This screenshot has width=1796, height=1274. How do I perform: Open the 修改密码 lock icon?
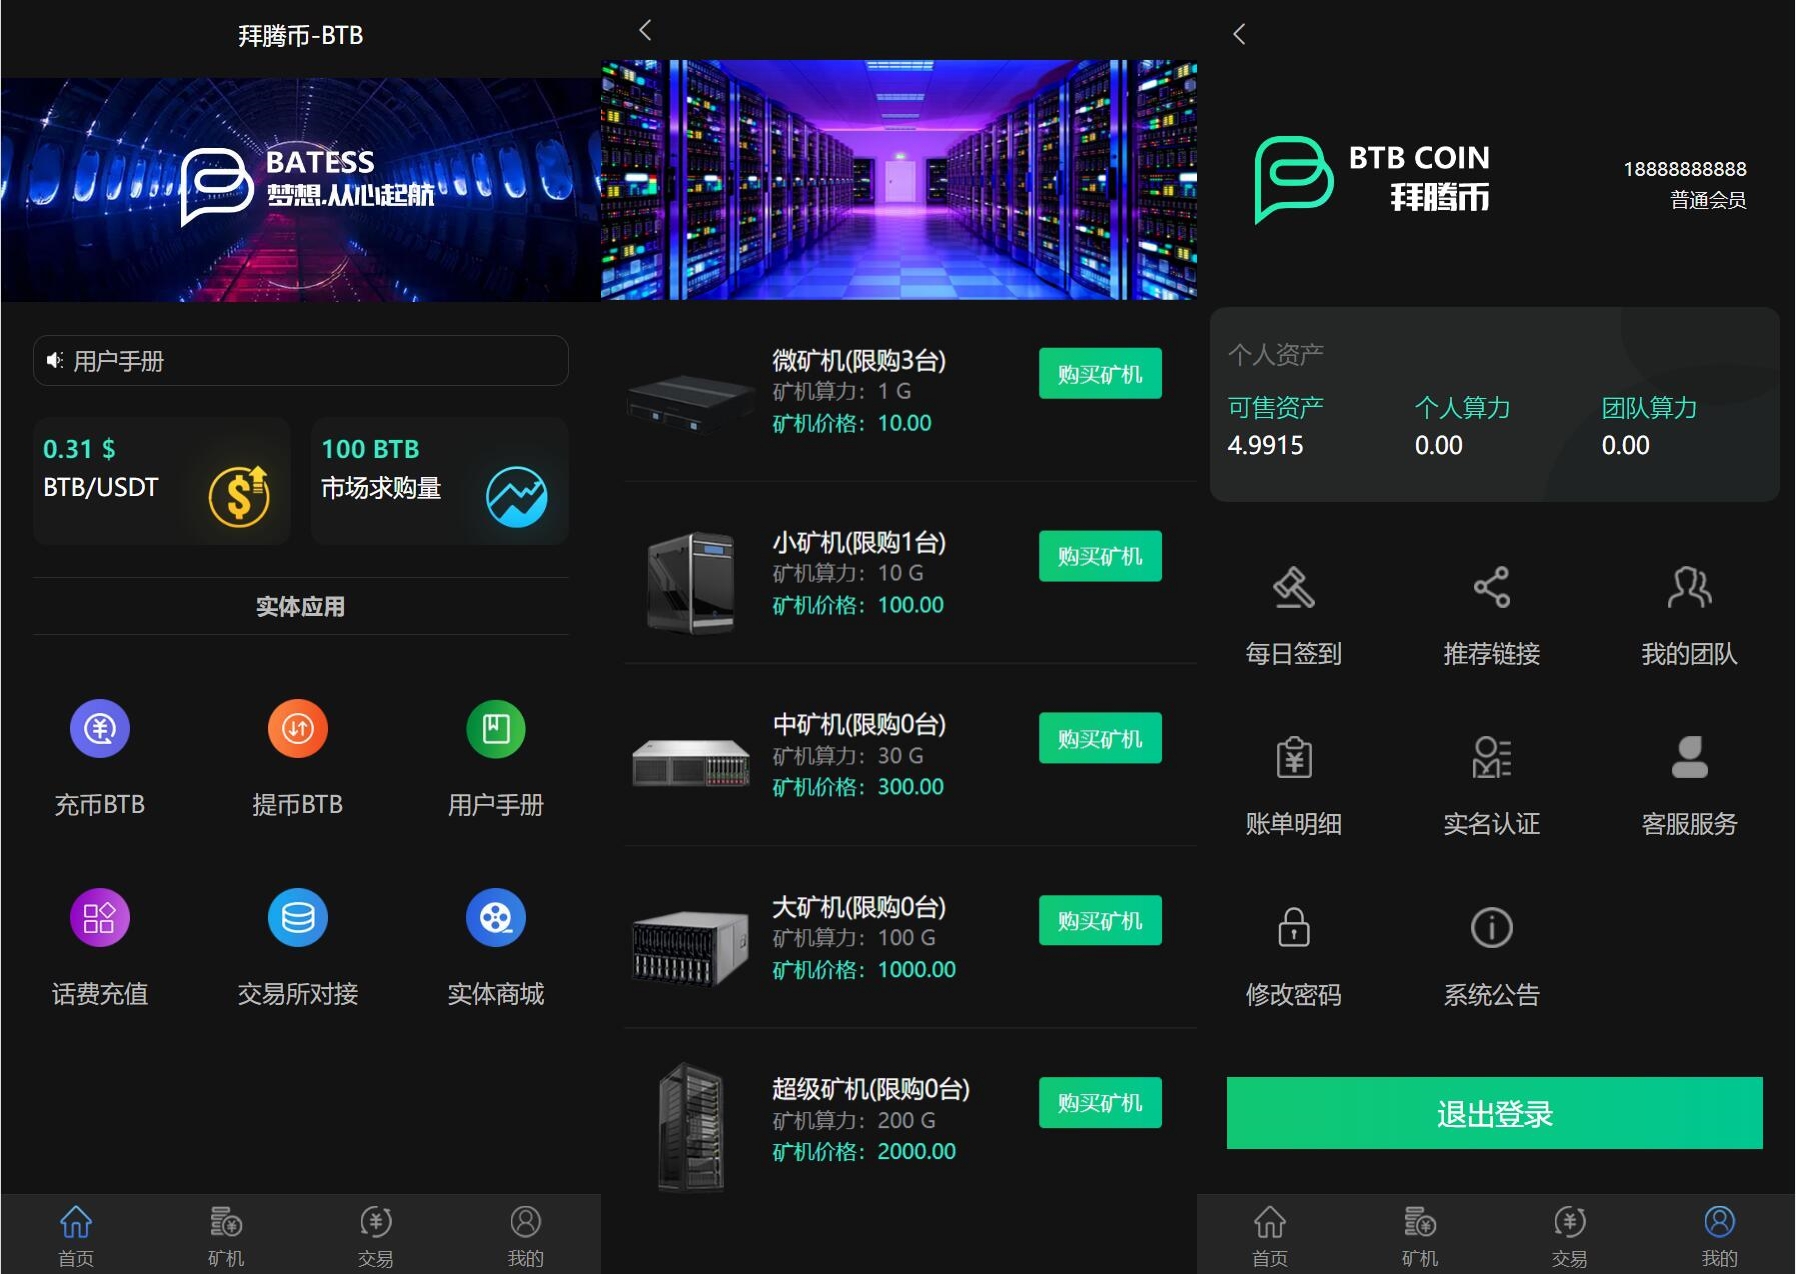tap(1293, 927)
